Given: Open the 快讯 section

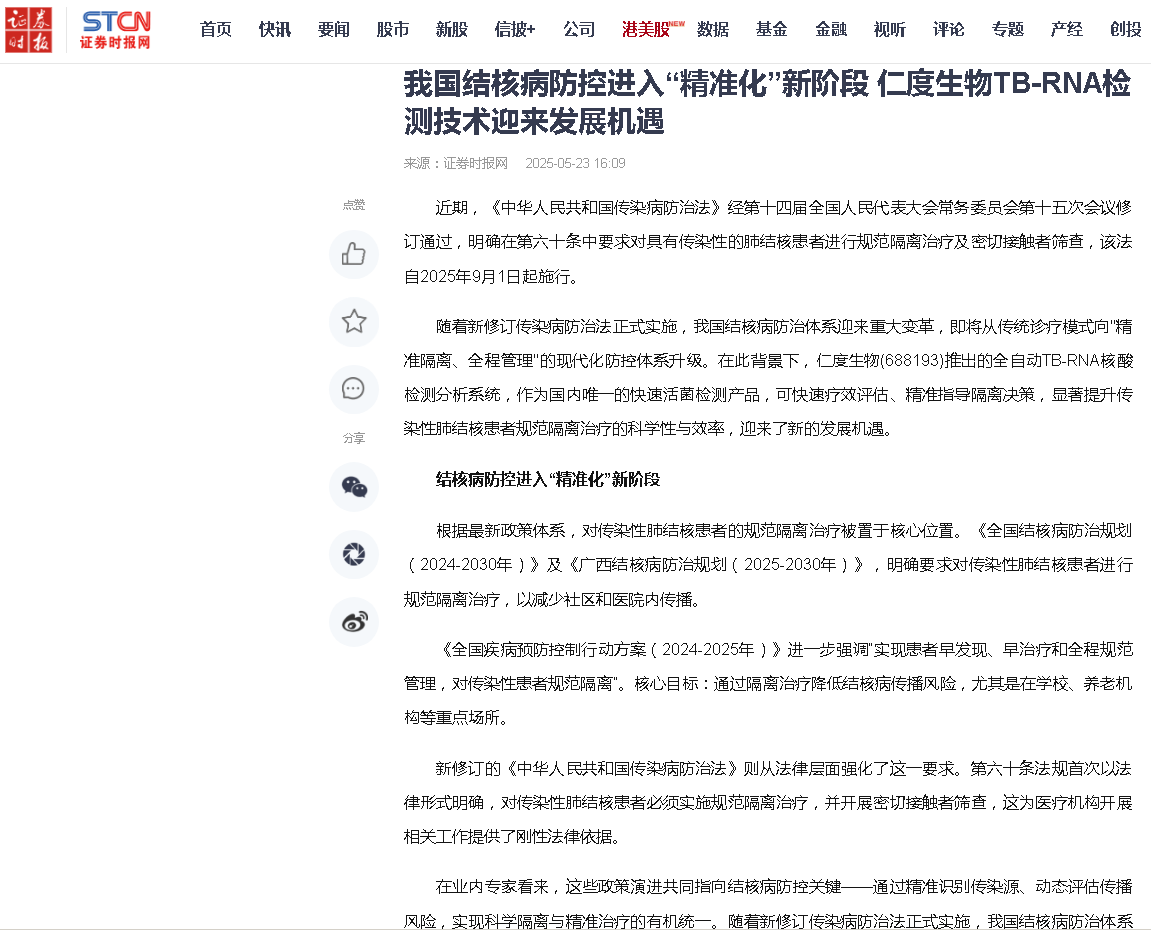Looking at the screenshot, I should 275,29.
